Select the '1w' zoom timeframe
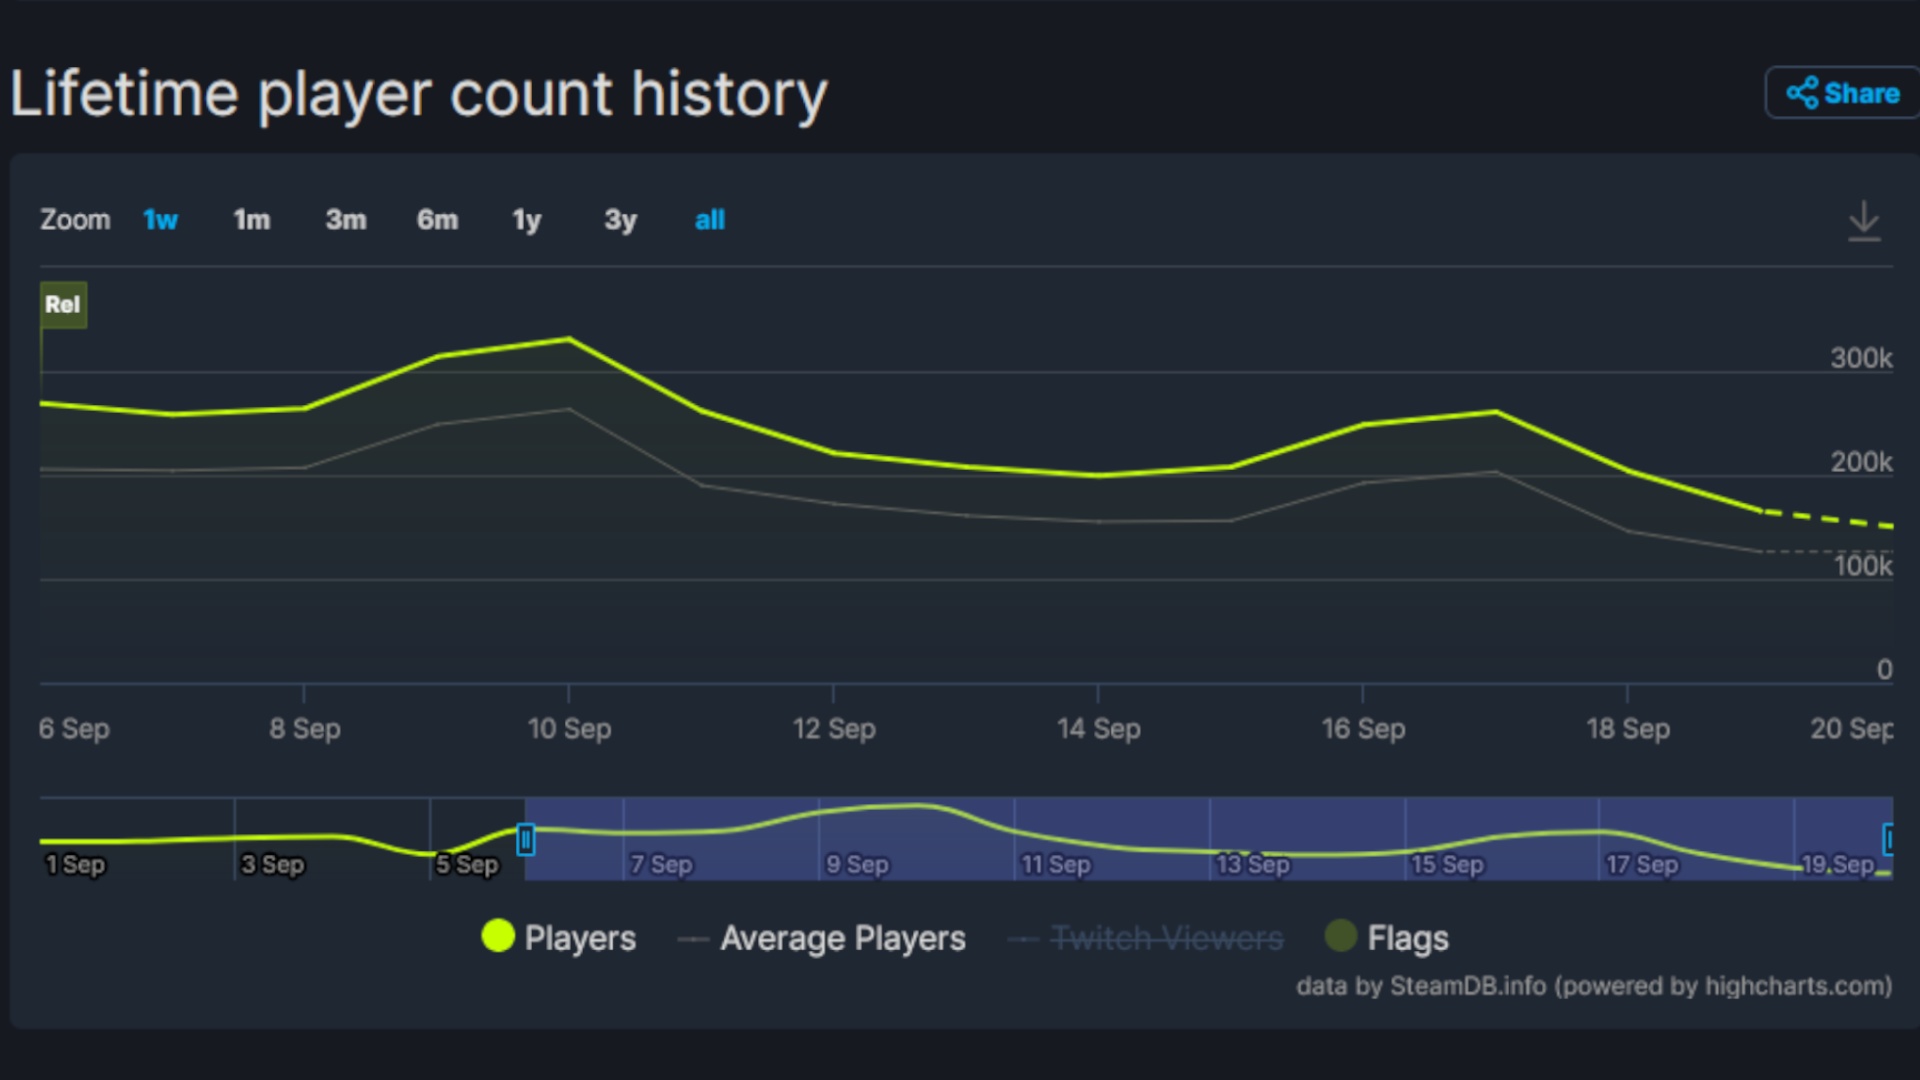This screenshot has width=1920, height=1080. 162,219
